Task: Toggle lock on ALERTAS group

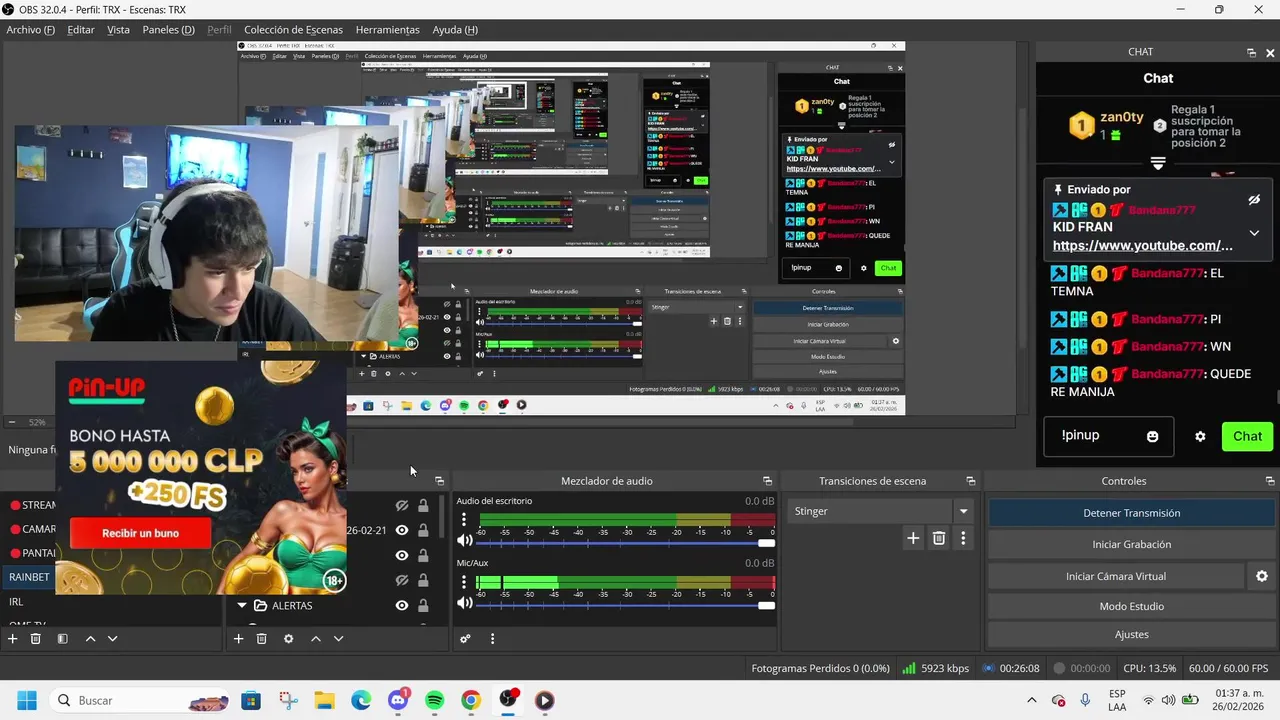Action: tap(423, 605)
